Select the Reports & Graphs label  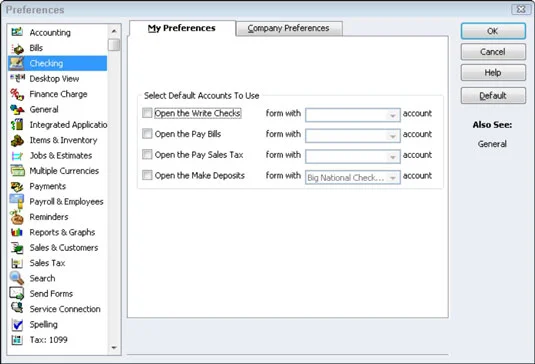62,232
